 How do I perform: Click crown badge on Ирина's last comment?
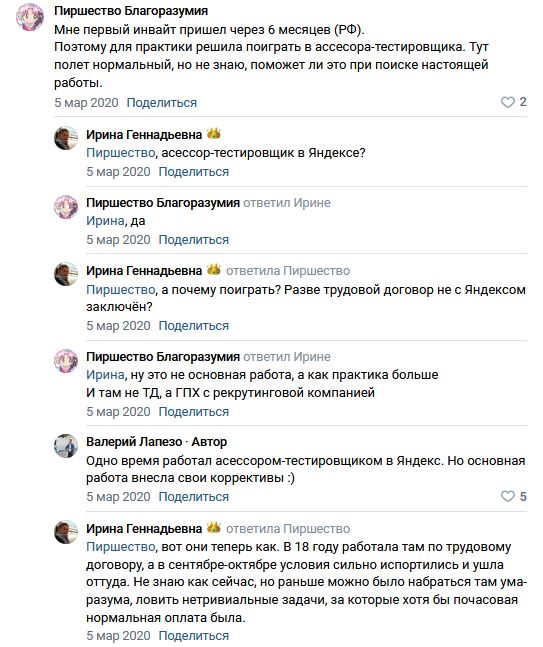(213, 527)
